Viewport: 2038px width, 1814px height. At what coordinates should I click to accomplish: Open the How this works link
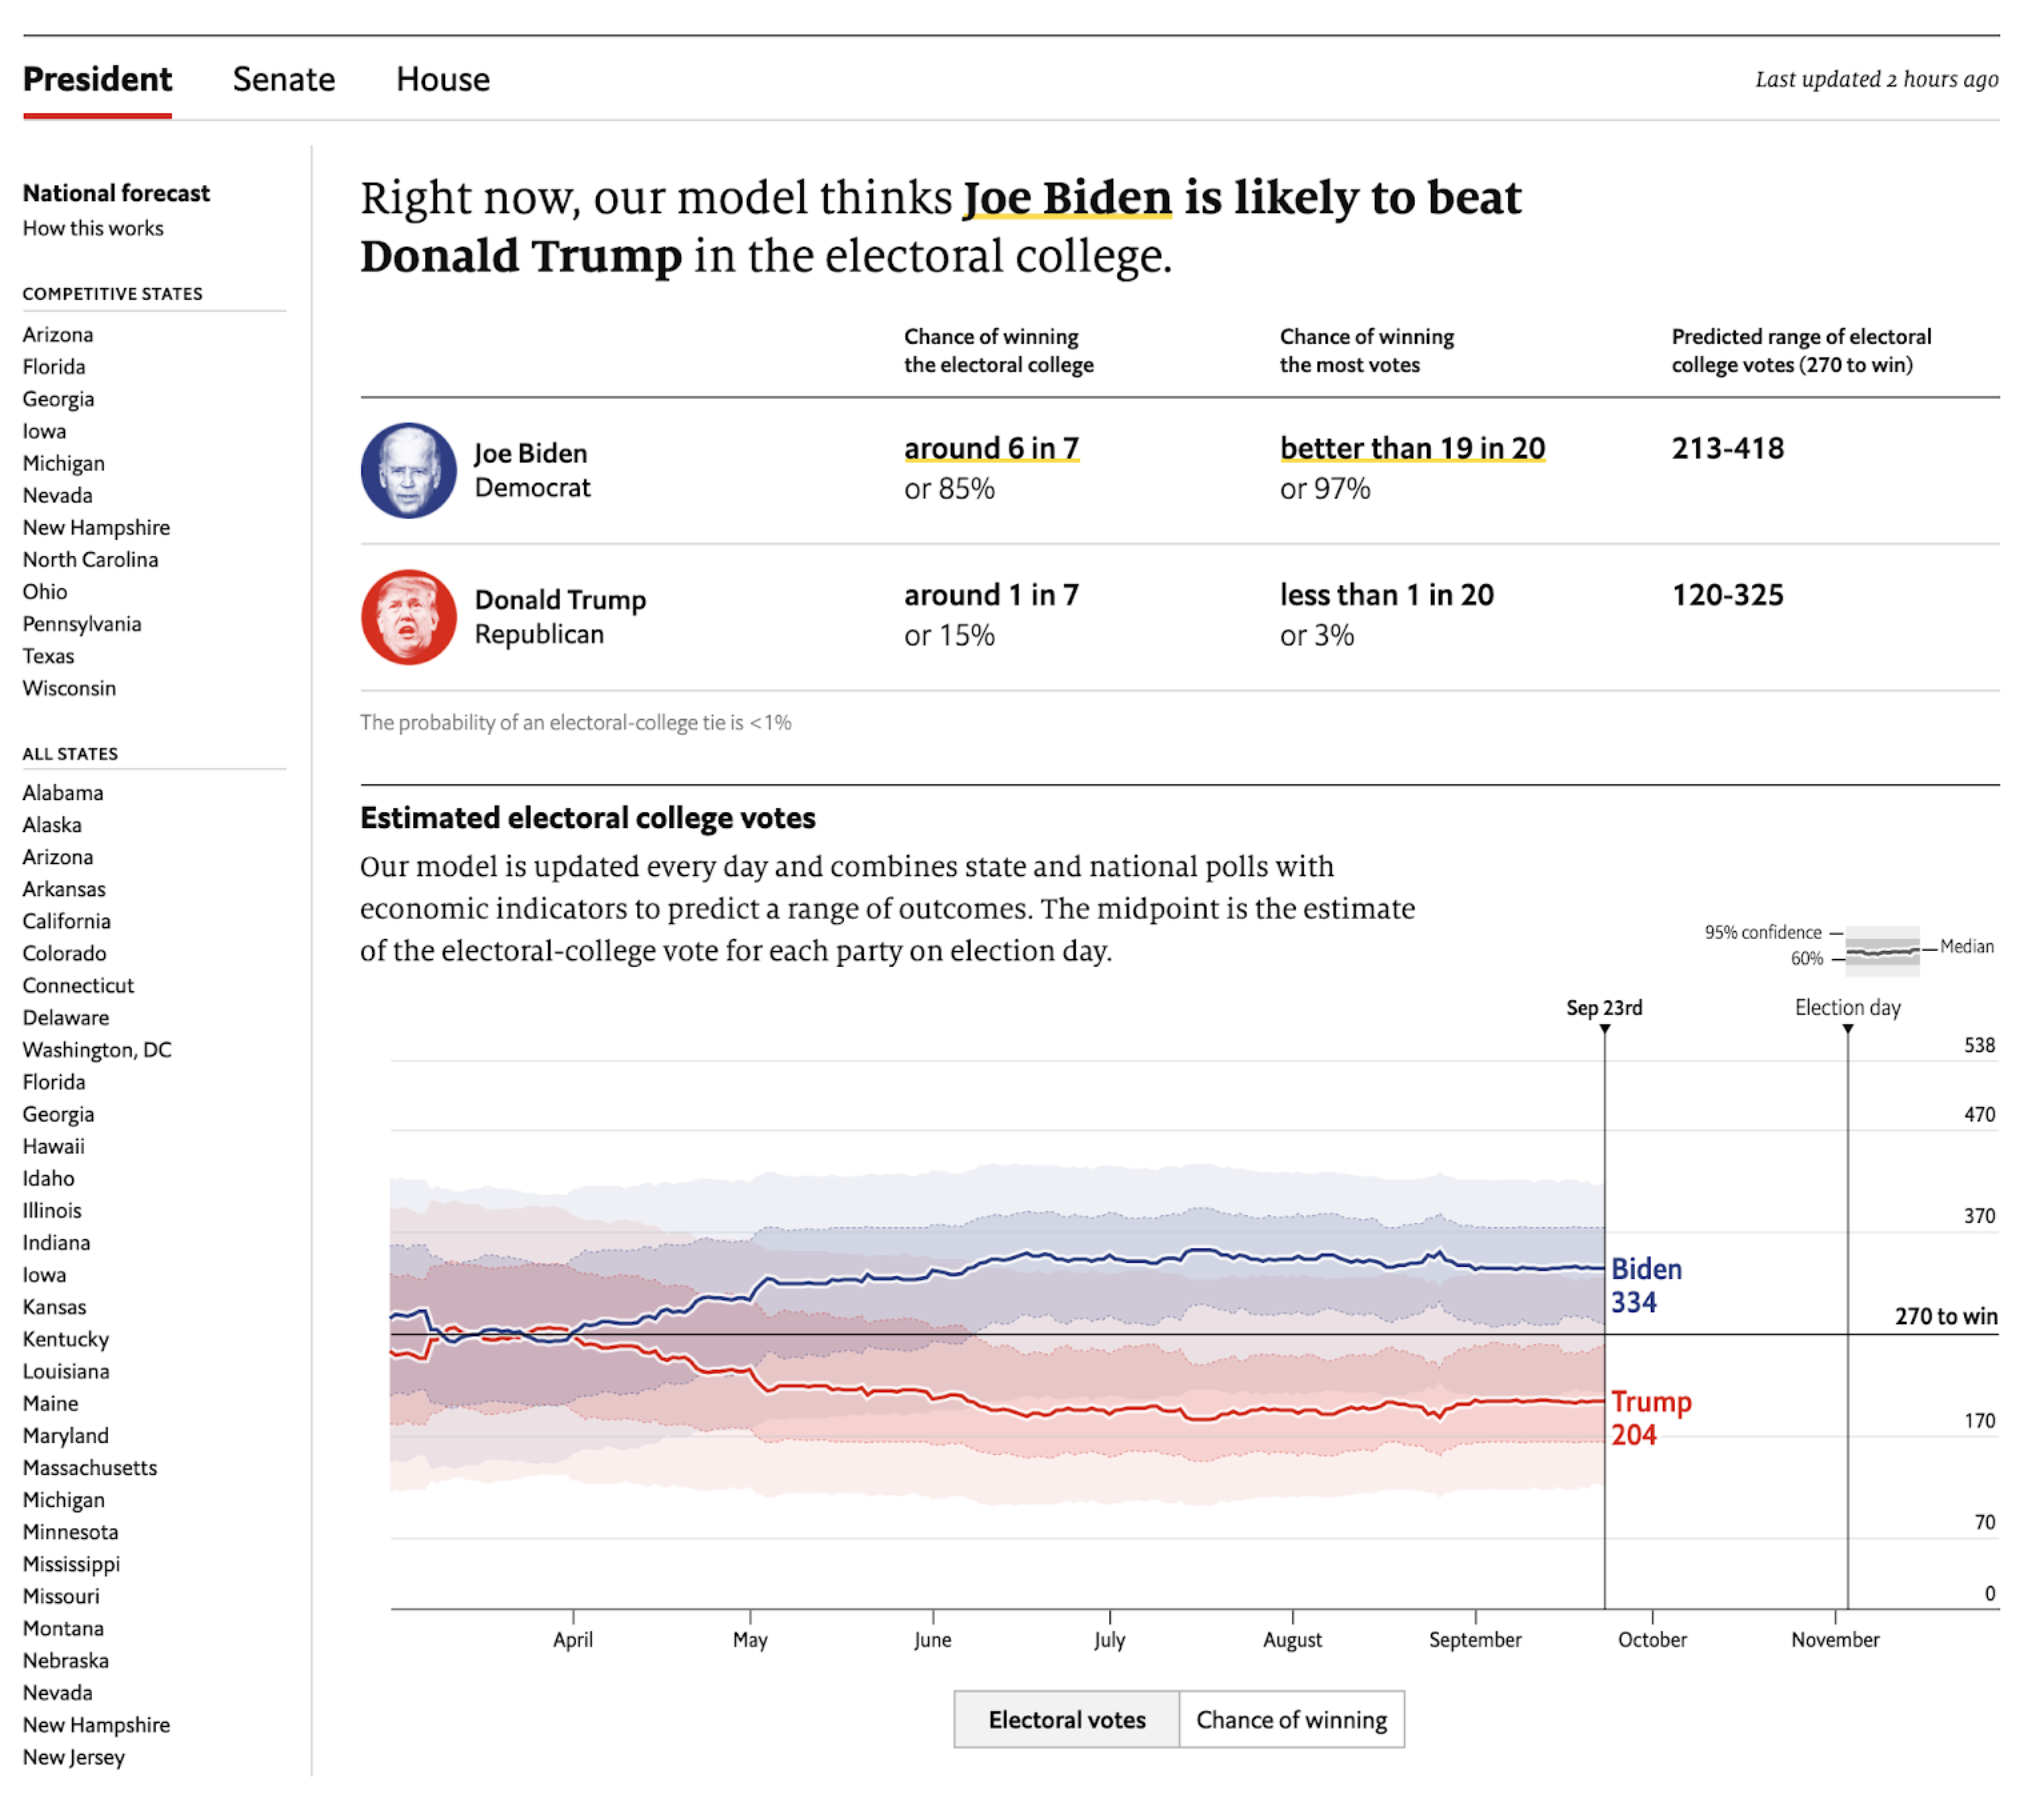[x=93, y=228]
